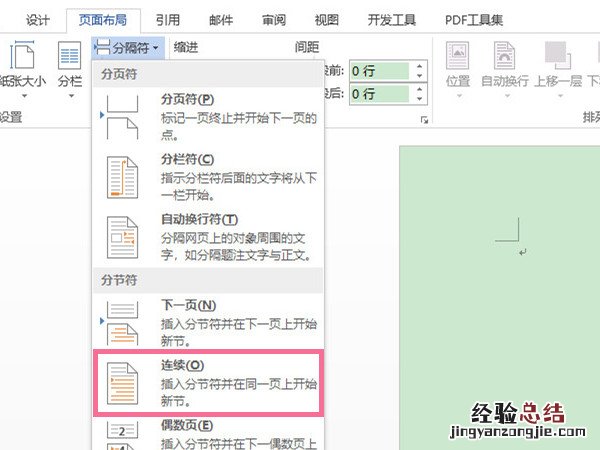The width and height of the screenshot is (600, 450).
Task: Click the spacing before field showing 0 行
Action: [x=379, y=71]
